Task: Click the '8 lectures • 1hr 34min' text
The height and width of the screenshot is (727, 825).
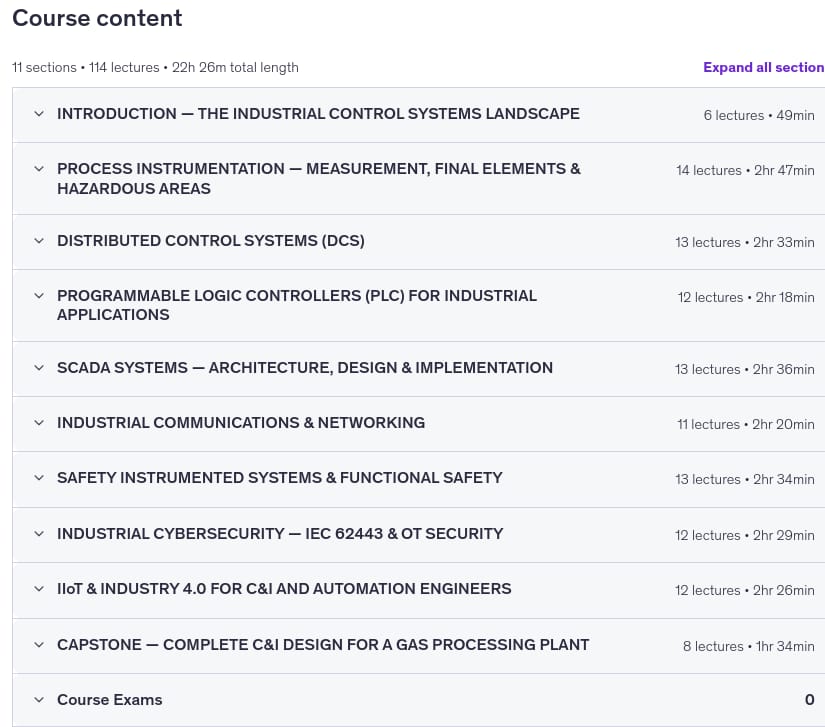Action: 749,647
